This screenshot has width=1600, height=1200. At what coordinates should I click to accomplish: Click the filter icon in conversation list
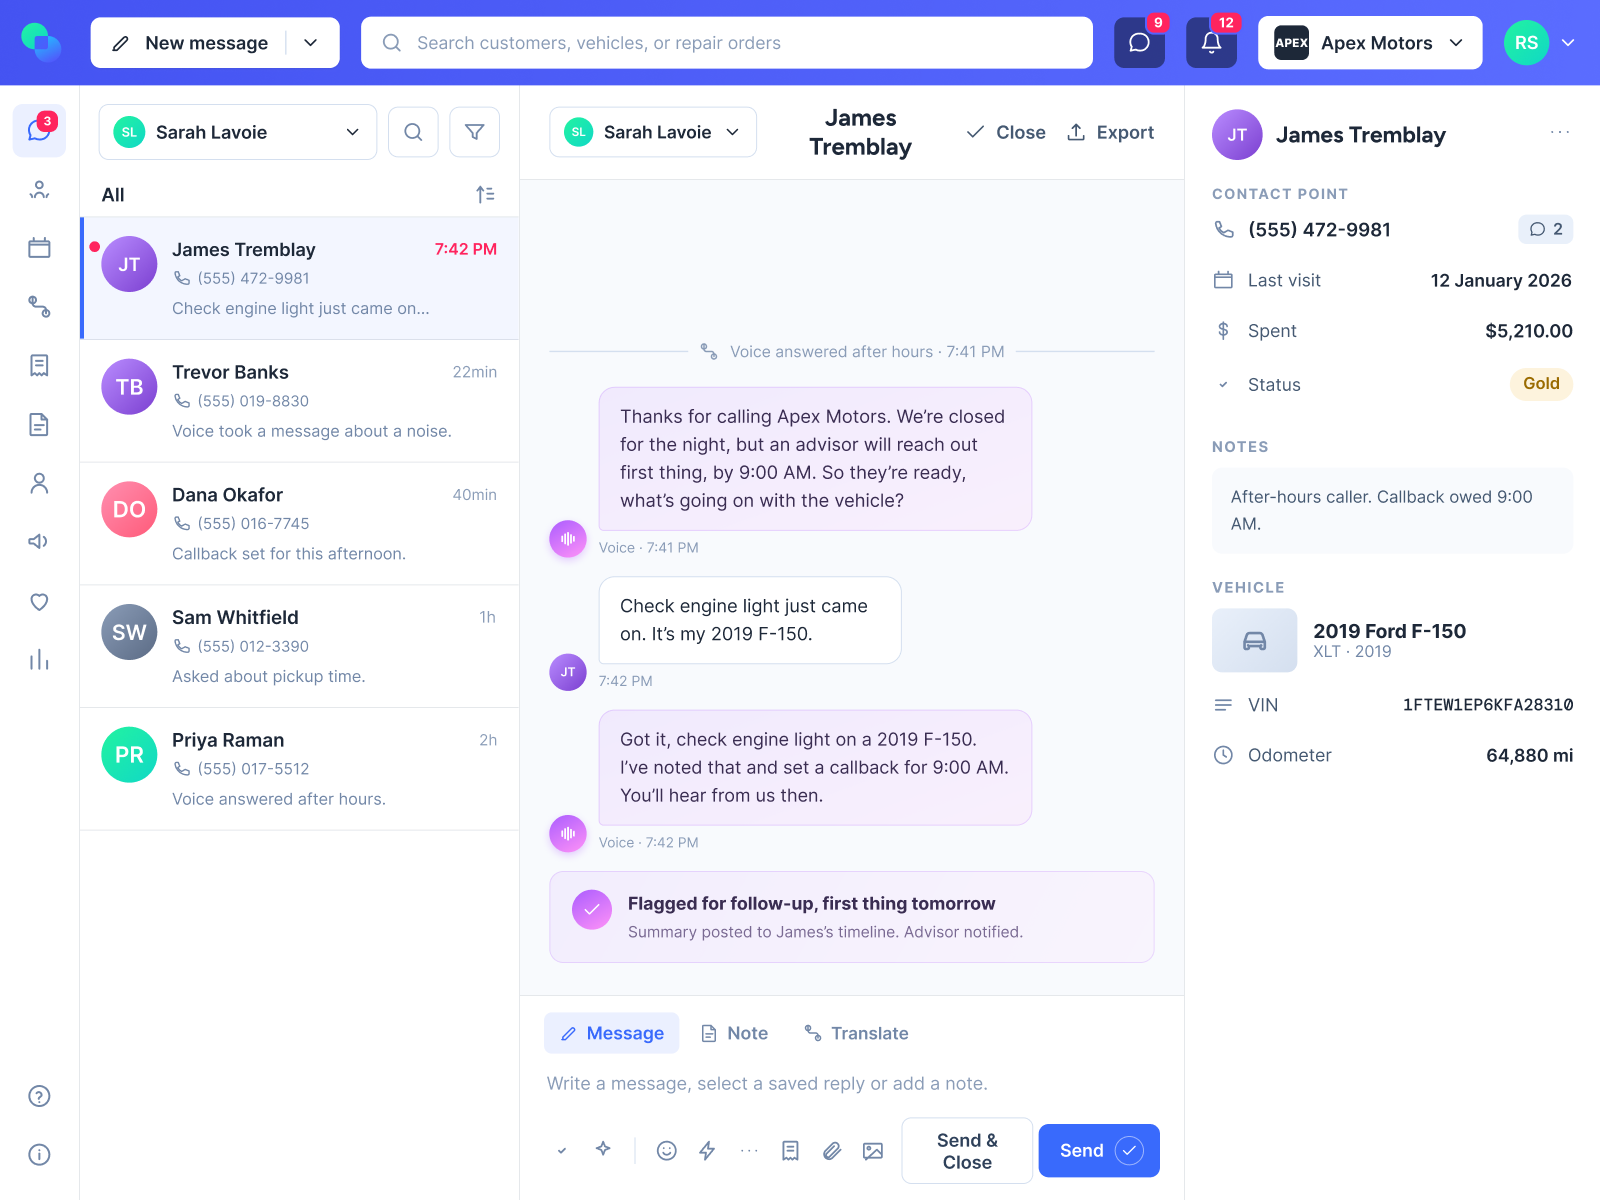[x=475, y=132]
